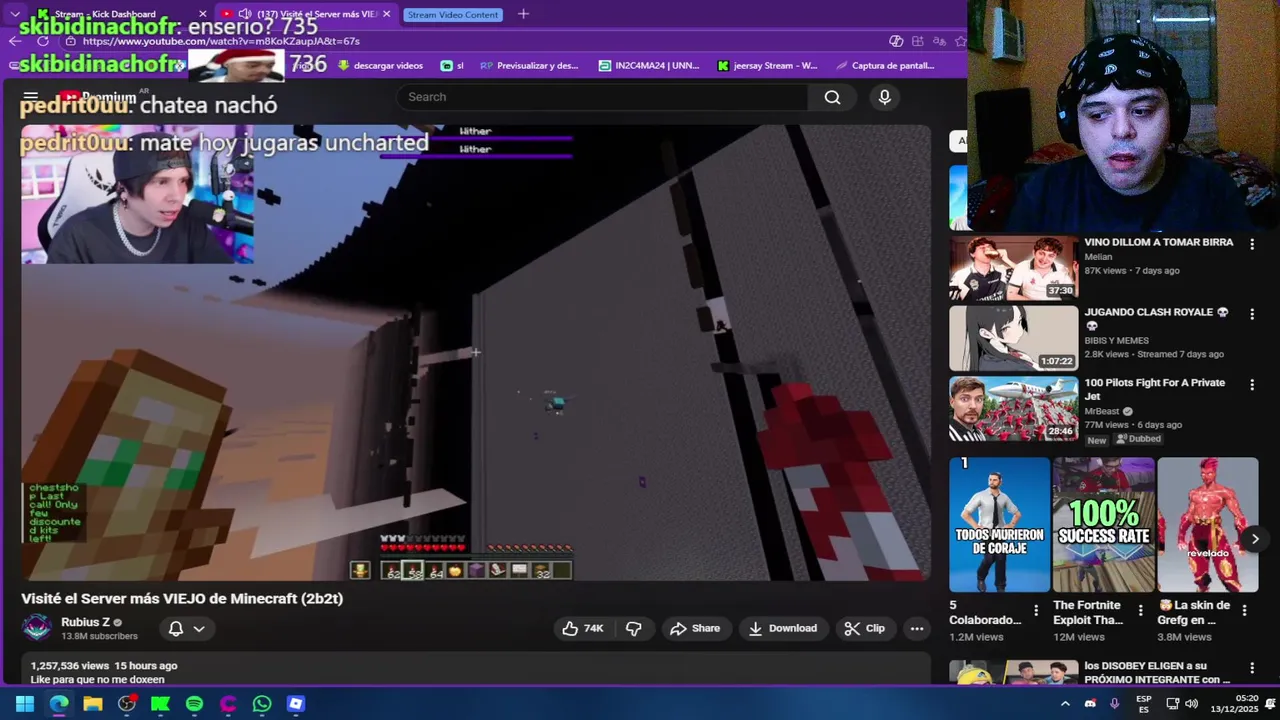This screenshot has width=1280, height=720.
Task: Open options for '100 Pilots Fight' video
Action: coord(1251,384)
